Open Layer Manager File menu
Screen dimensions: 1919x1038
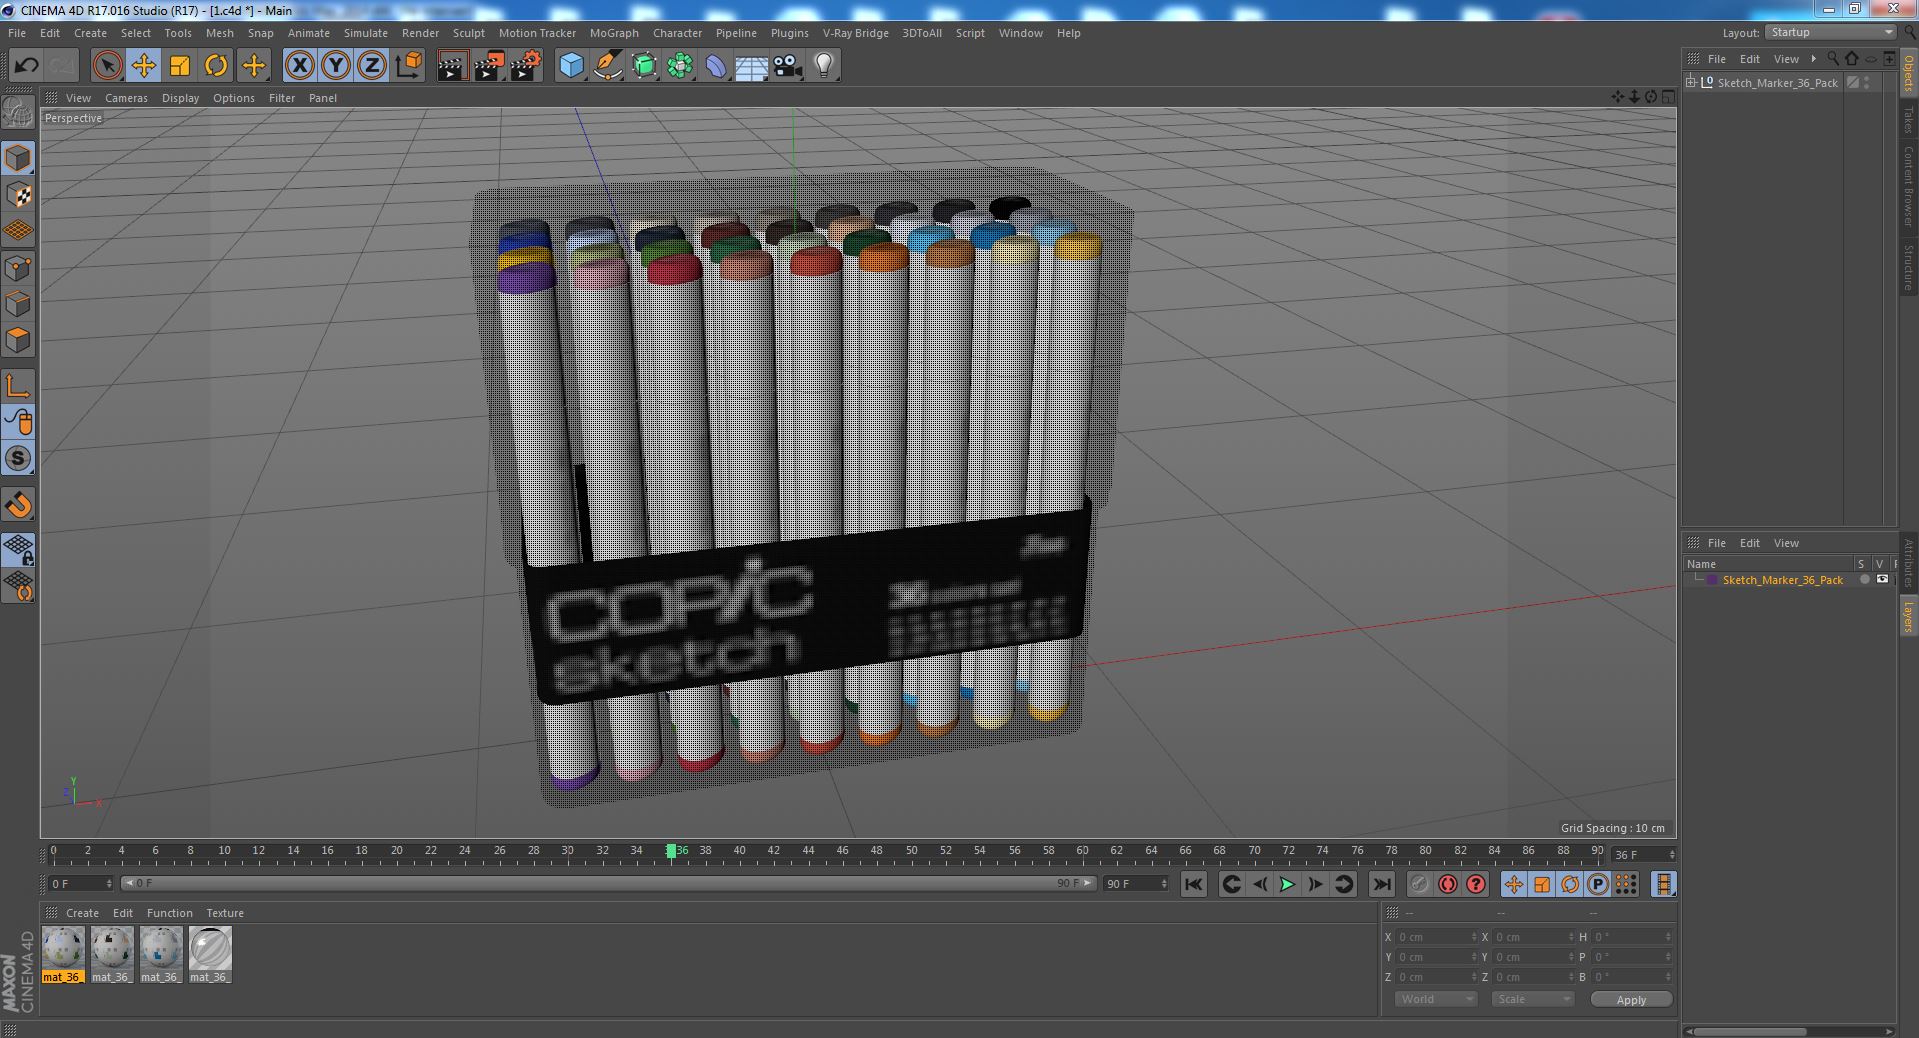(x=1716, y=543)
